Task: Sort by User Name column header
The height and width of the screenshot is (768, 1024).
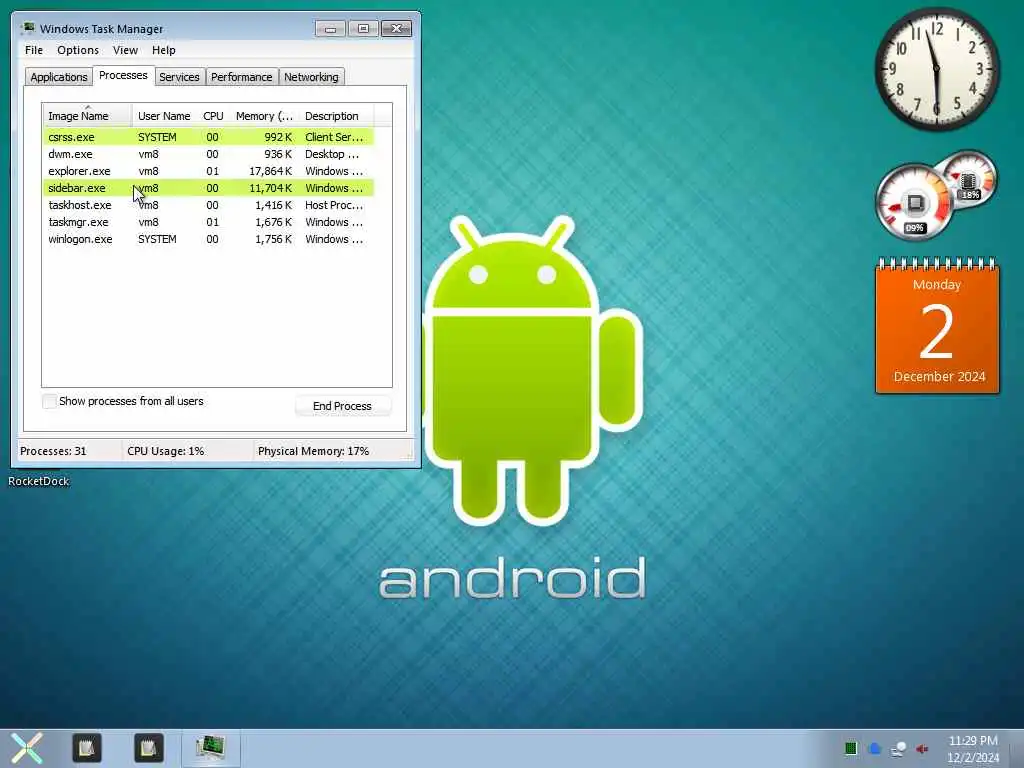Action: (164, 116)
